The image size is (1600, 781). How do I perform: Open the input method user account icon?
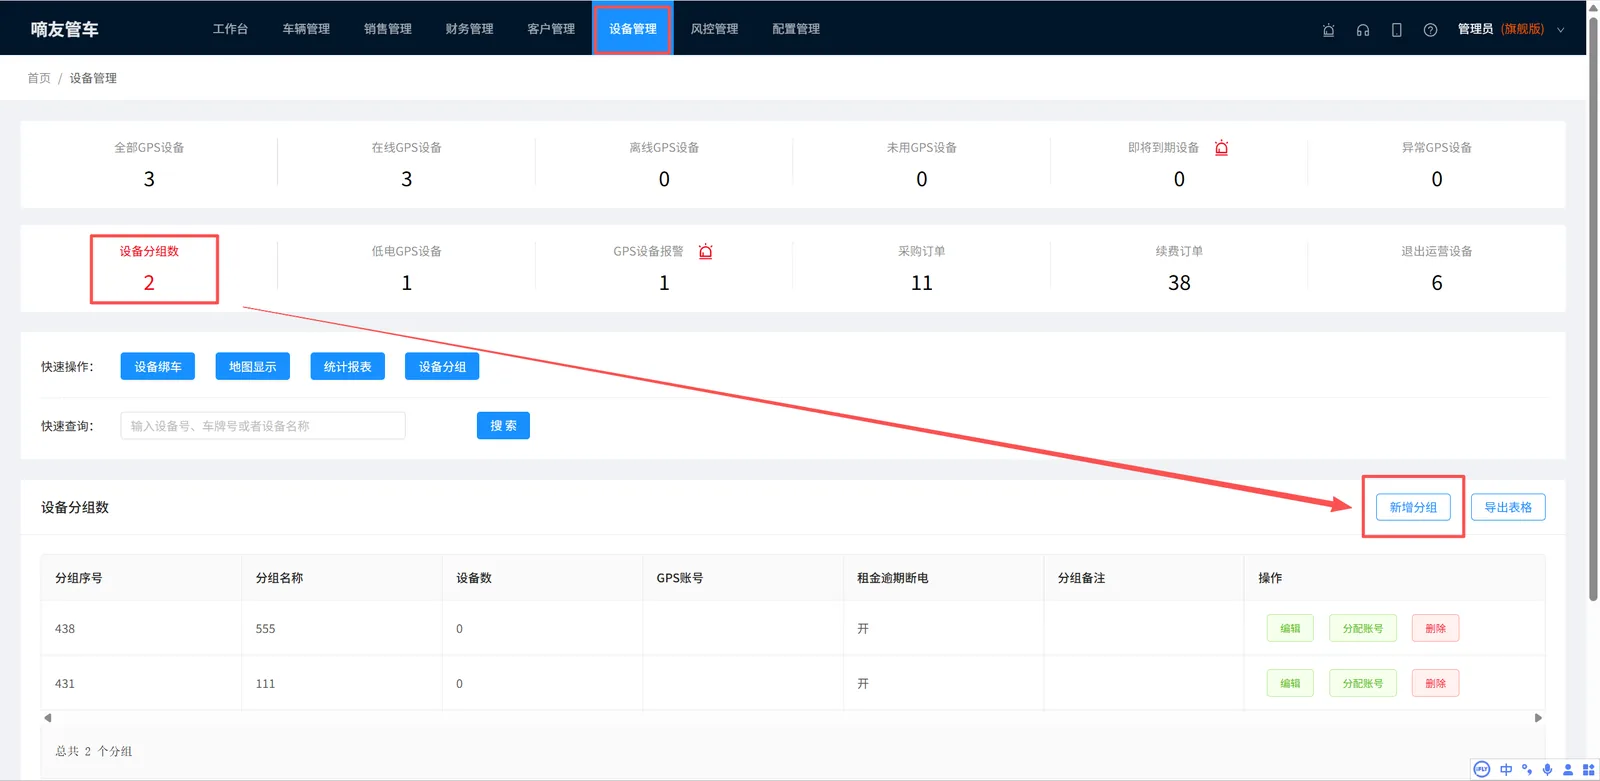coord(1568,769)
